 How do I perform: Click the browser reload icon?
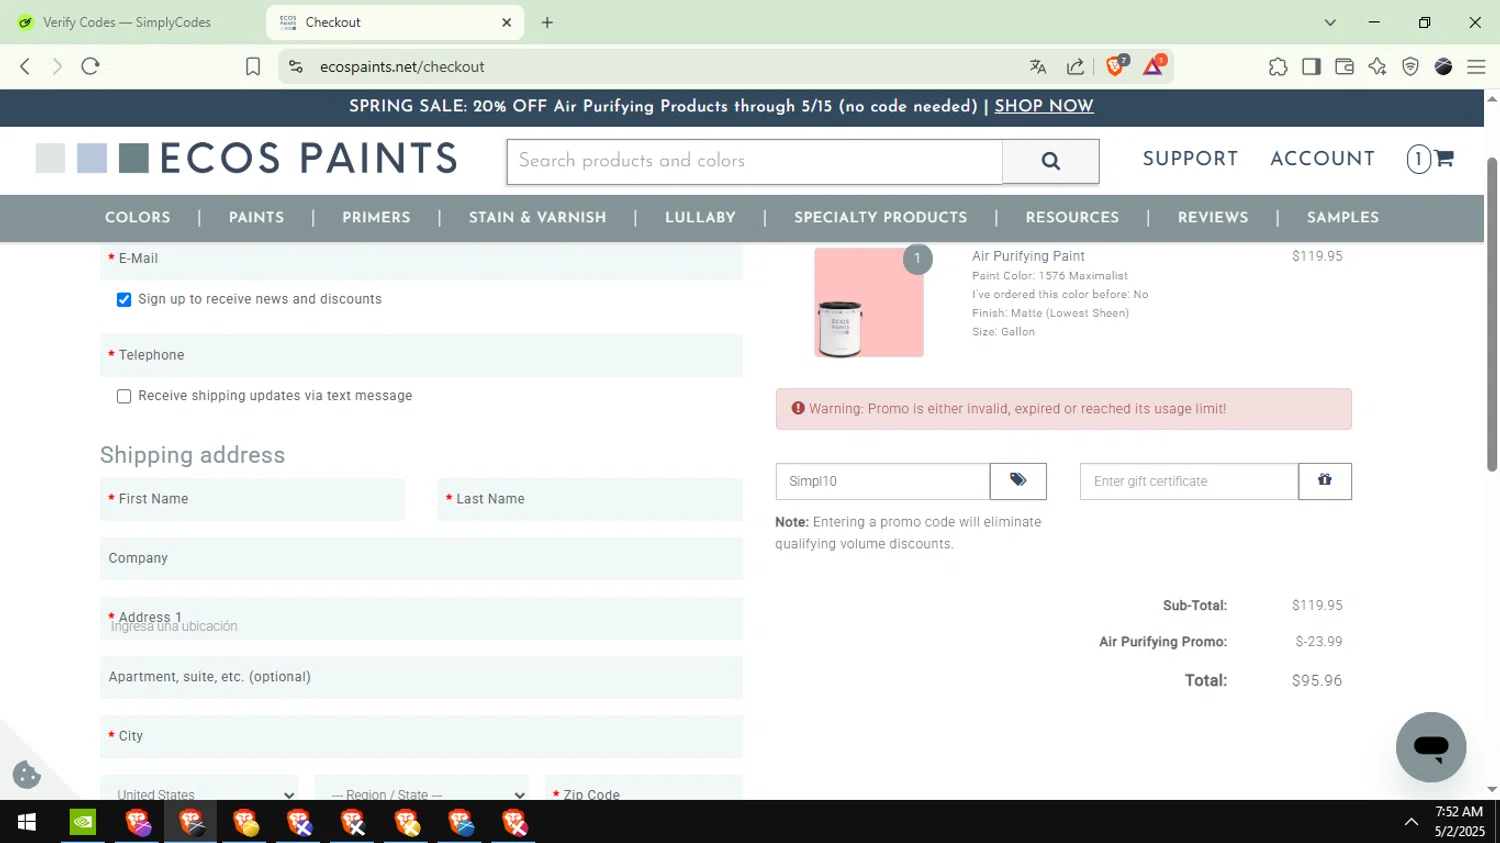tap(90, 66)
